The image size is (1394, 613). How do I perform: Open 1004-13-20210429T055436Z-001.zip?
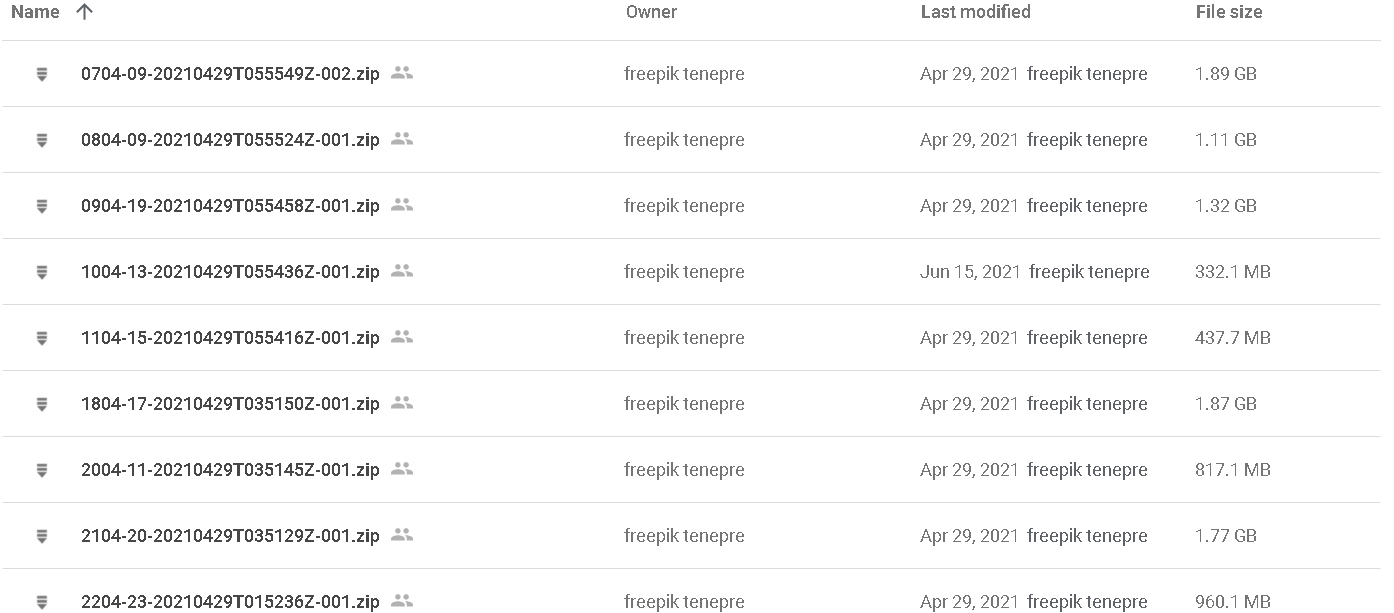point(230,272)
